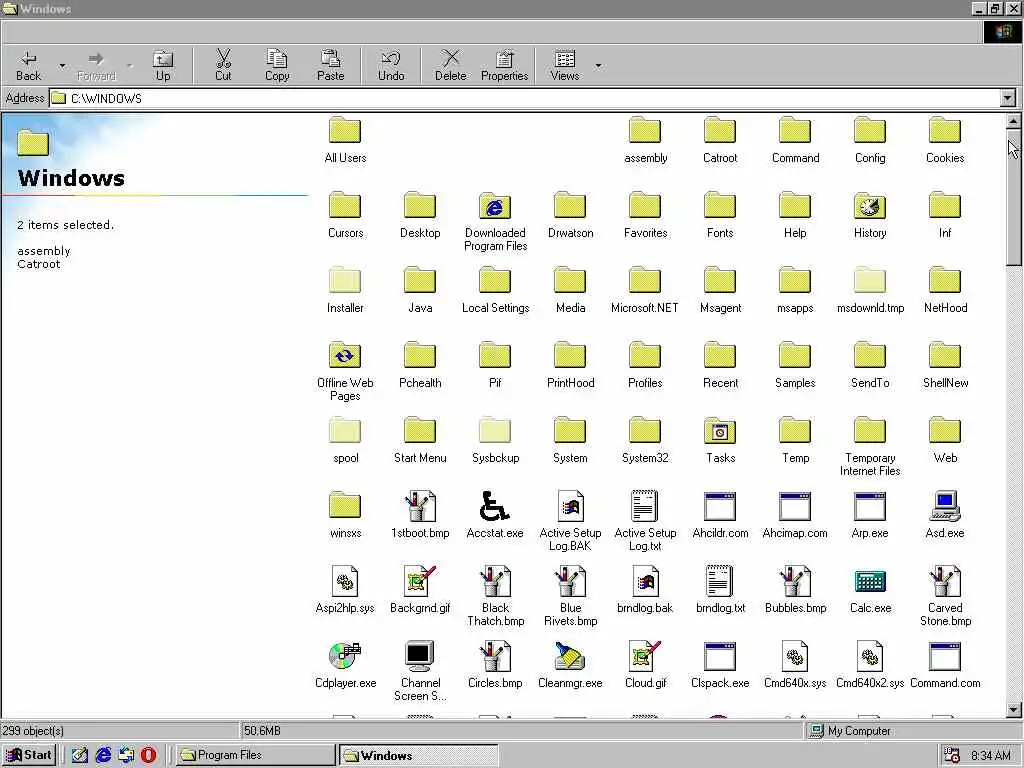1024x768 pixels.
Task: Select the Cloud.gif file
Action: pyautogui.click(x=645, y=665)
